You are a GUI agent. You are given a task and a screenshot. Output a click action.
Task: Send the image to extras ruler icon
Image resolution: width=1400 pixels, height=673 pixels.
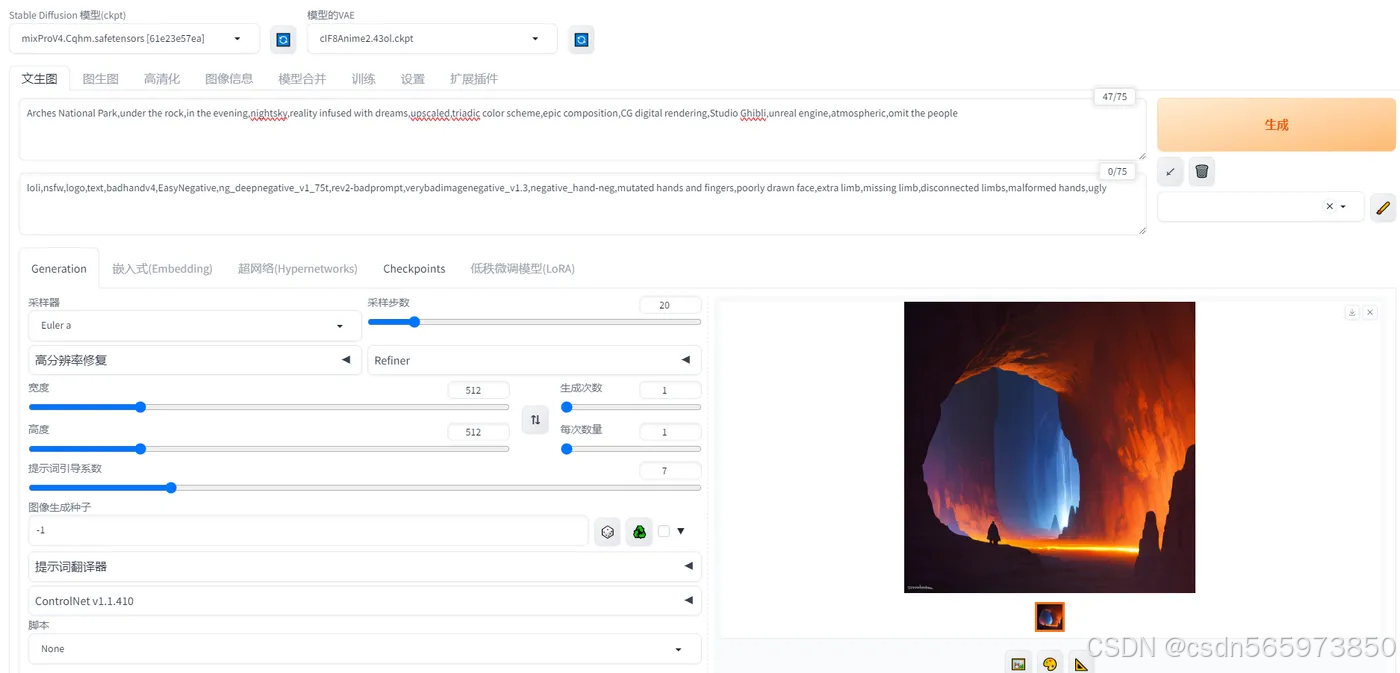point(1081,663)
